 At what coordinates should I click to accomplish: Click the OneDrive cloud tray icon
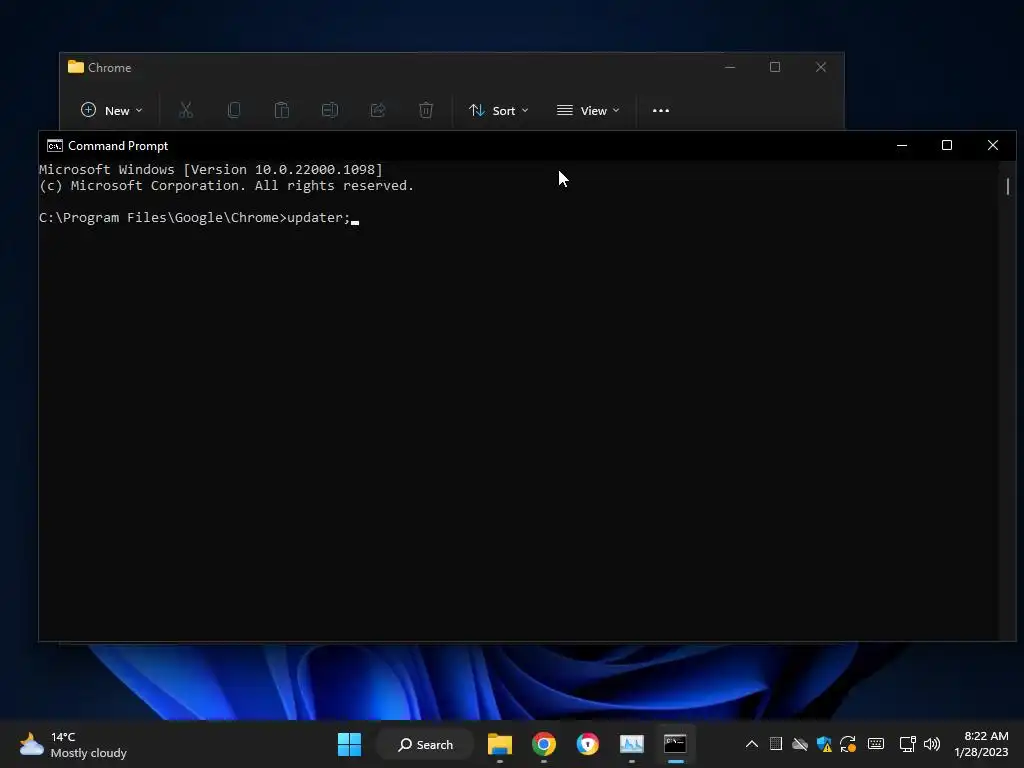800,744
